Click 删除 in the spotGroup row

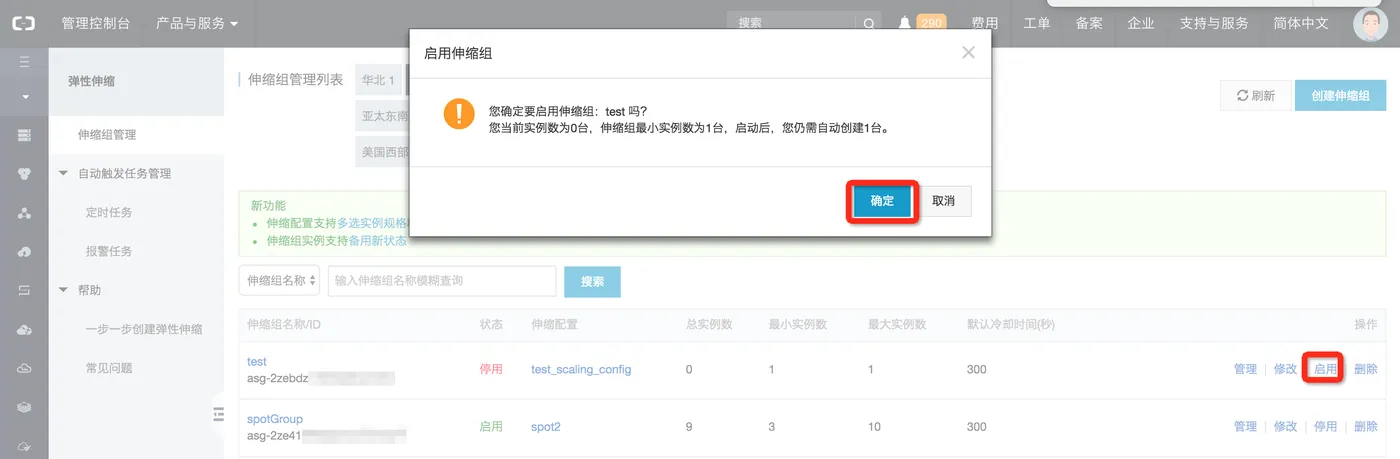[x=1365, y=426]
